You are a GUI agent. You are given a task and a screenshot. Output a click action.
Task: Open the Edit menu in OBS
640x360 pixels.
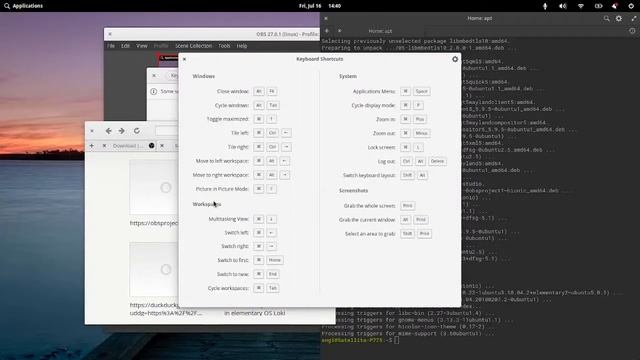(x=125, y=46)
